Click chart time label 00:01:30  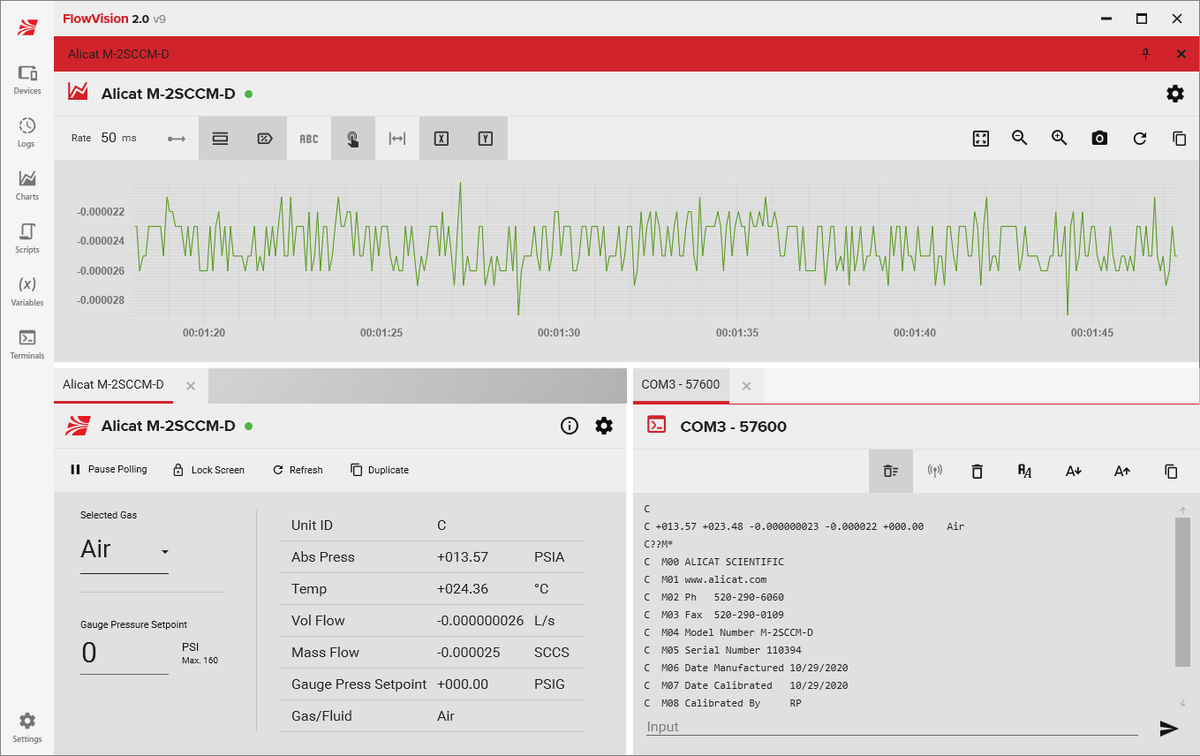click(558, 333)
